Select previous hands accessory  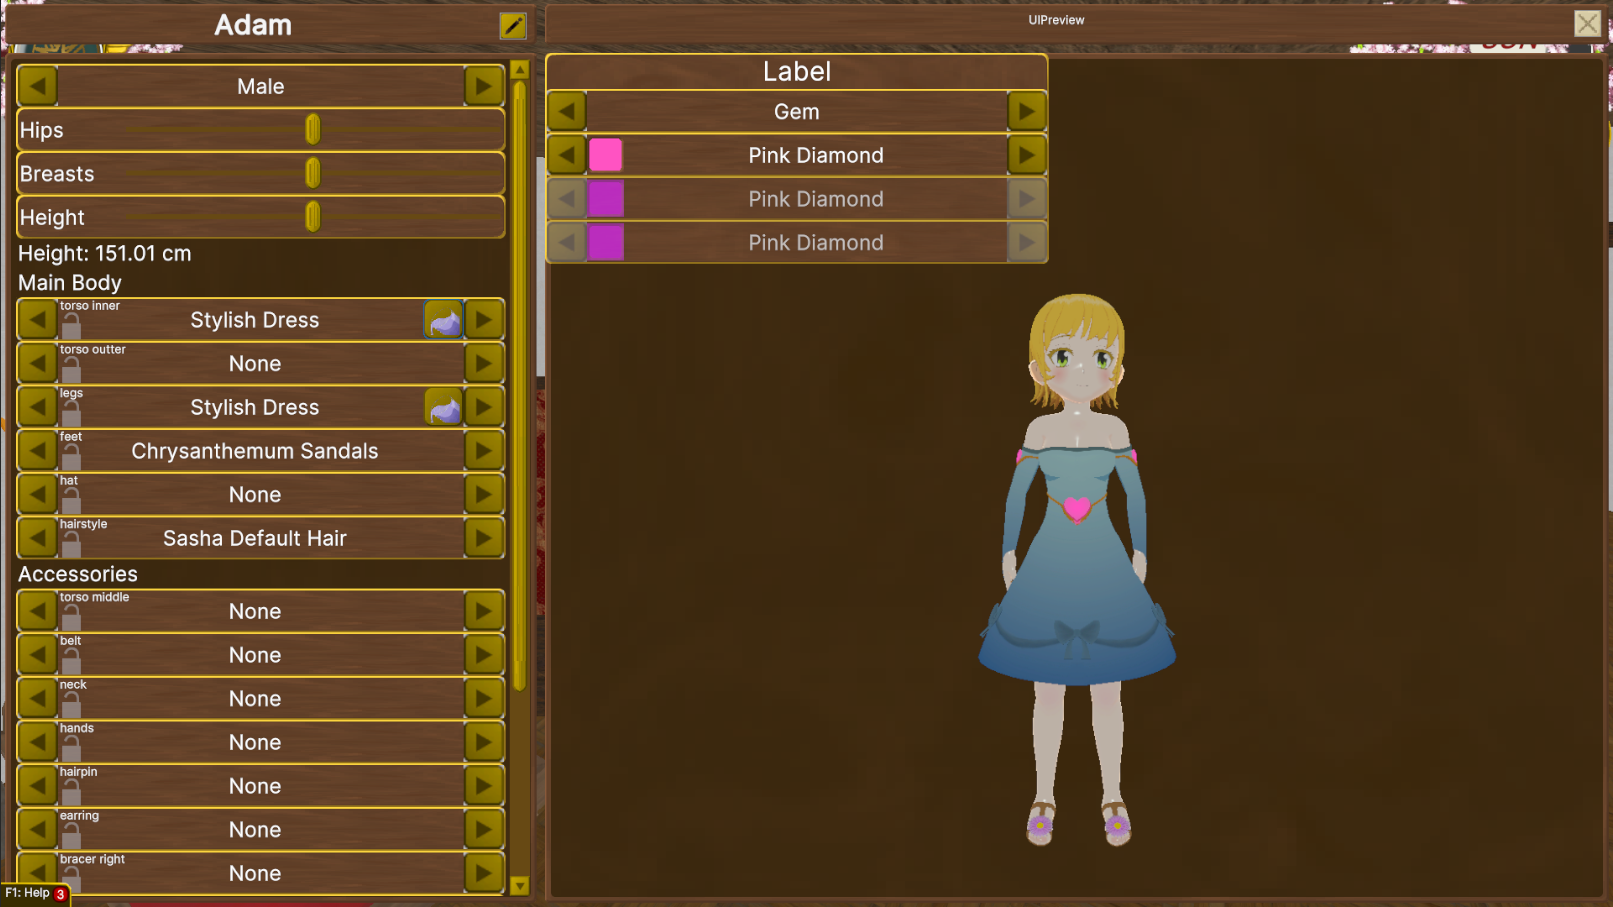(x=37, y=742)
